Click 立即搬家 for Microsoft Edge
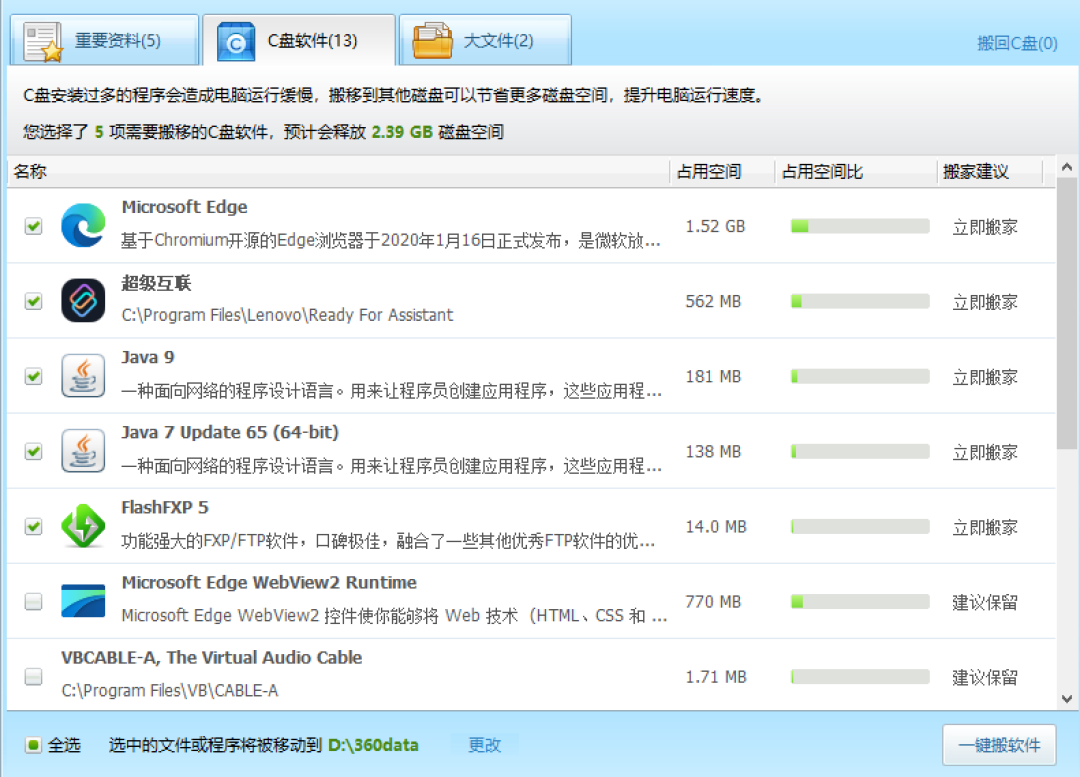This screenshot has height=777, width=1080. click(985, 227)
